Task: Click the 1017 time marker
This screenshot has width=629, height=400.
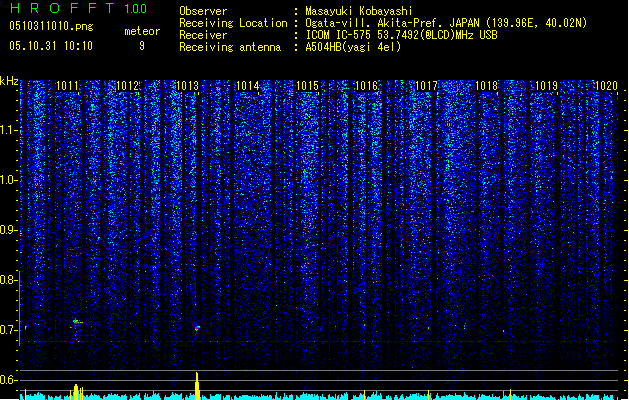Action: (x=426, y=86)
